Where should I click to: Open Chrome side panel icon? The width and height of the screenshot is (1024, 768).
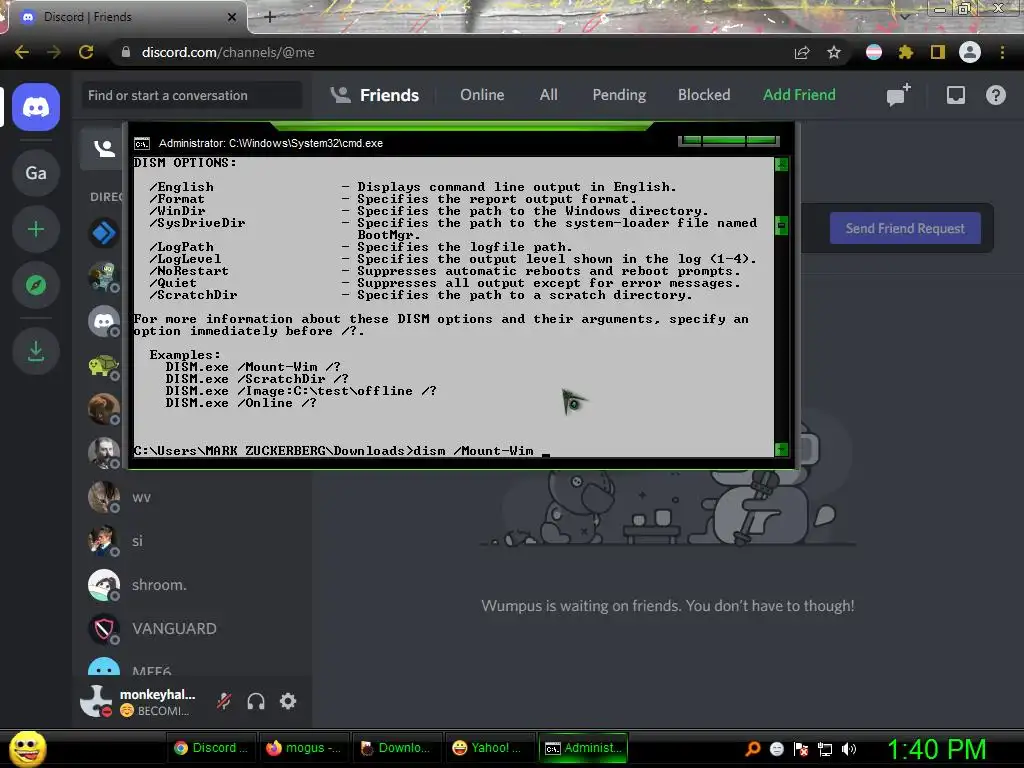(938, 52)
